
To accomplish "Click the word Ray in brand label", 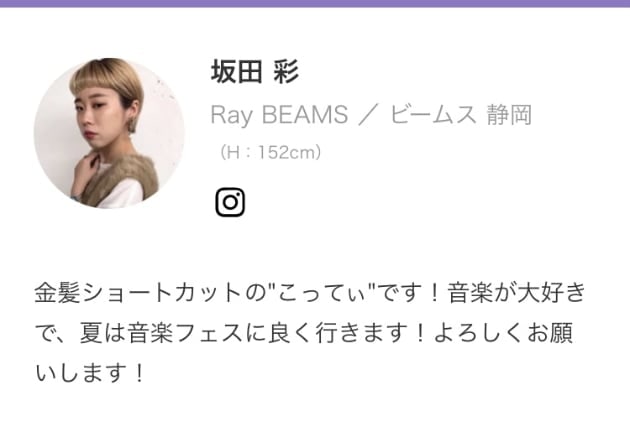I will pos(232,115).
